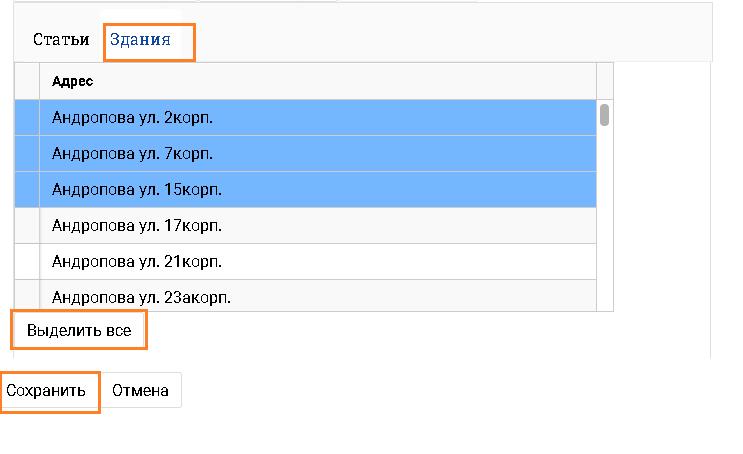
Task: Cancel using the Отмена button
Action: click(x=140, y=391)
